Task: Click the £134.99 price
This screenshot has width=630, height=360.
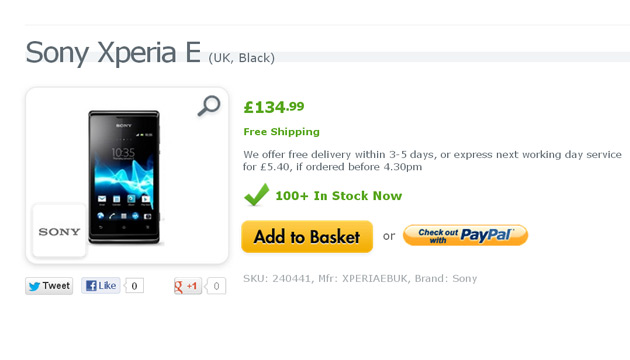Action: (x=274, y=107)
